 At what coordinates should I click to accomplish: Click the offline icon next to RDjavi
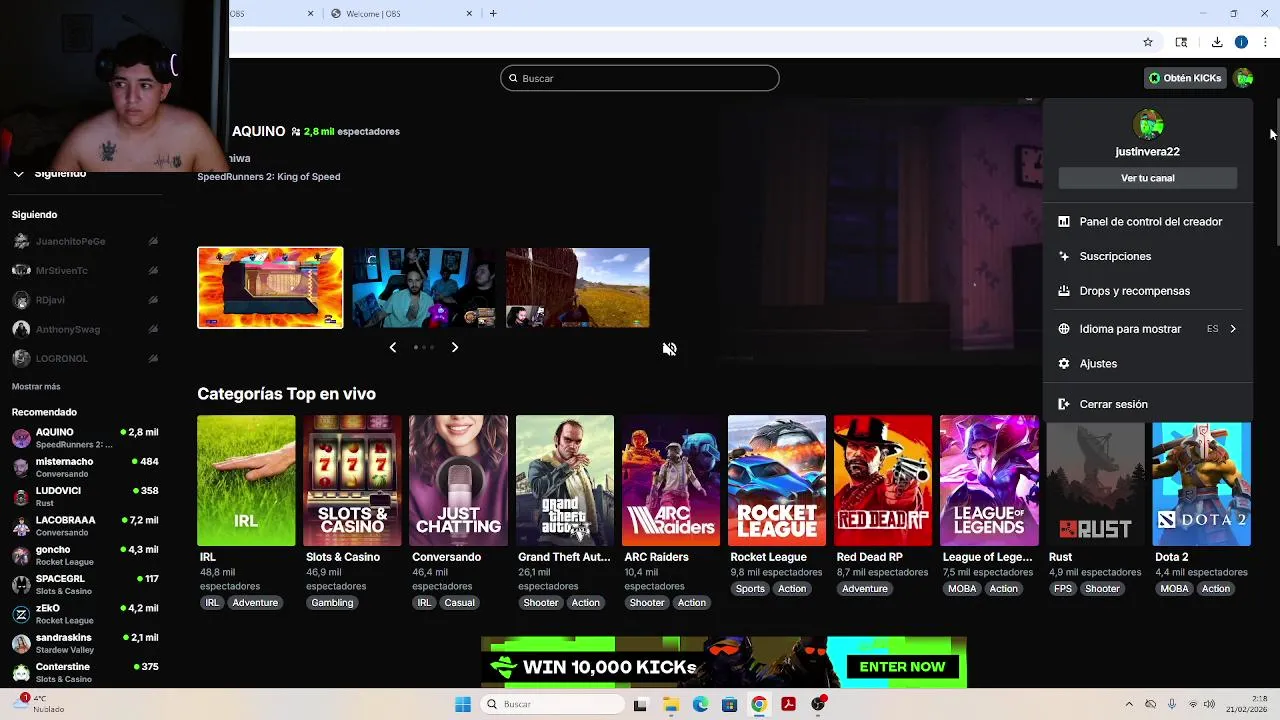click(153, 300)
